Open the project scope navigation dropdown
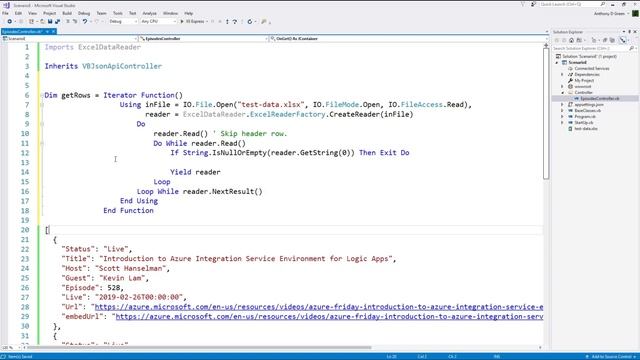This screenshot has height=360, width=640. coord(69,39)
